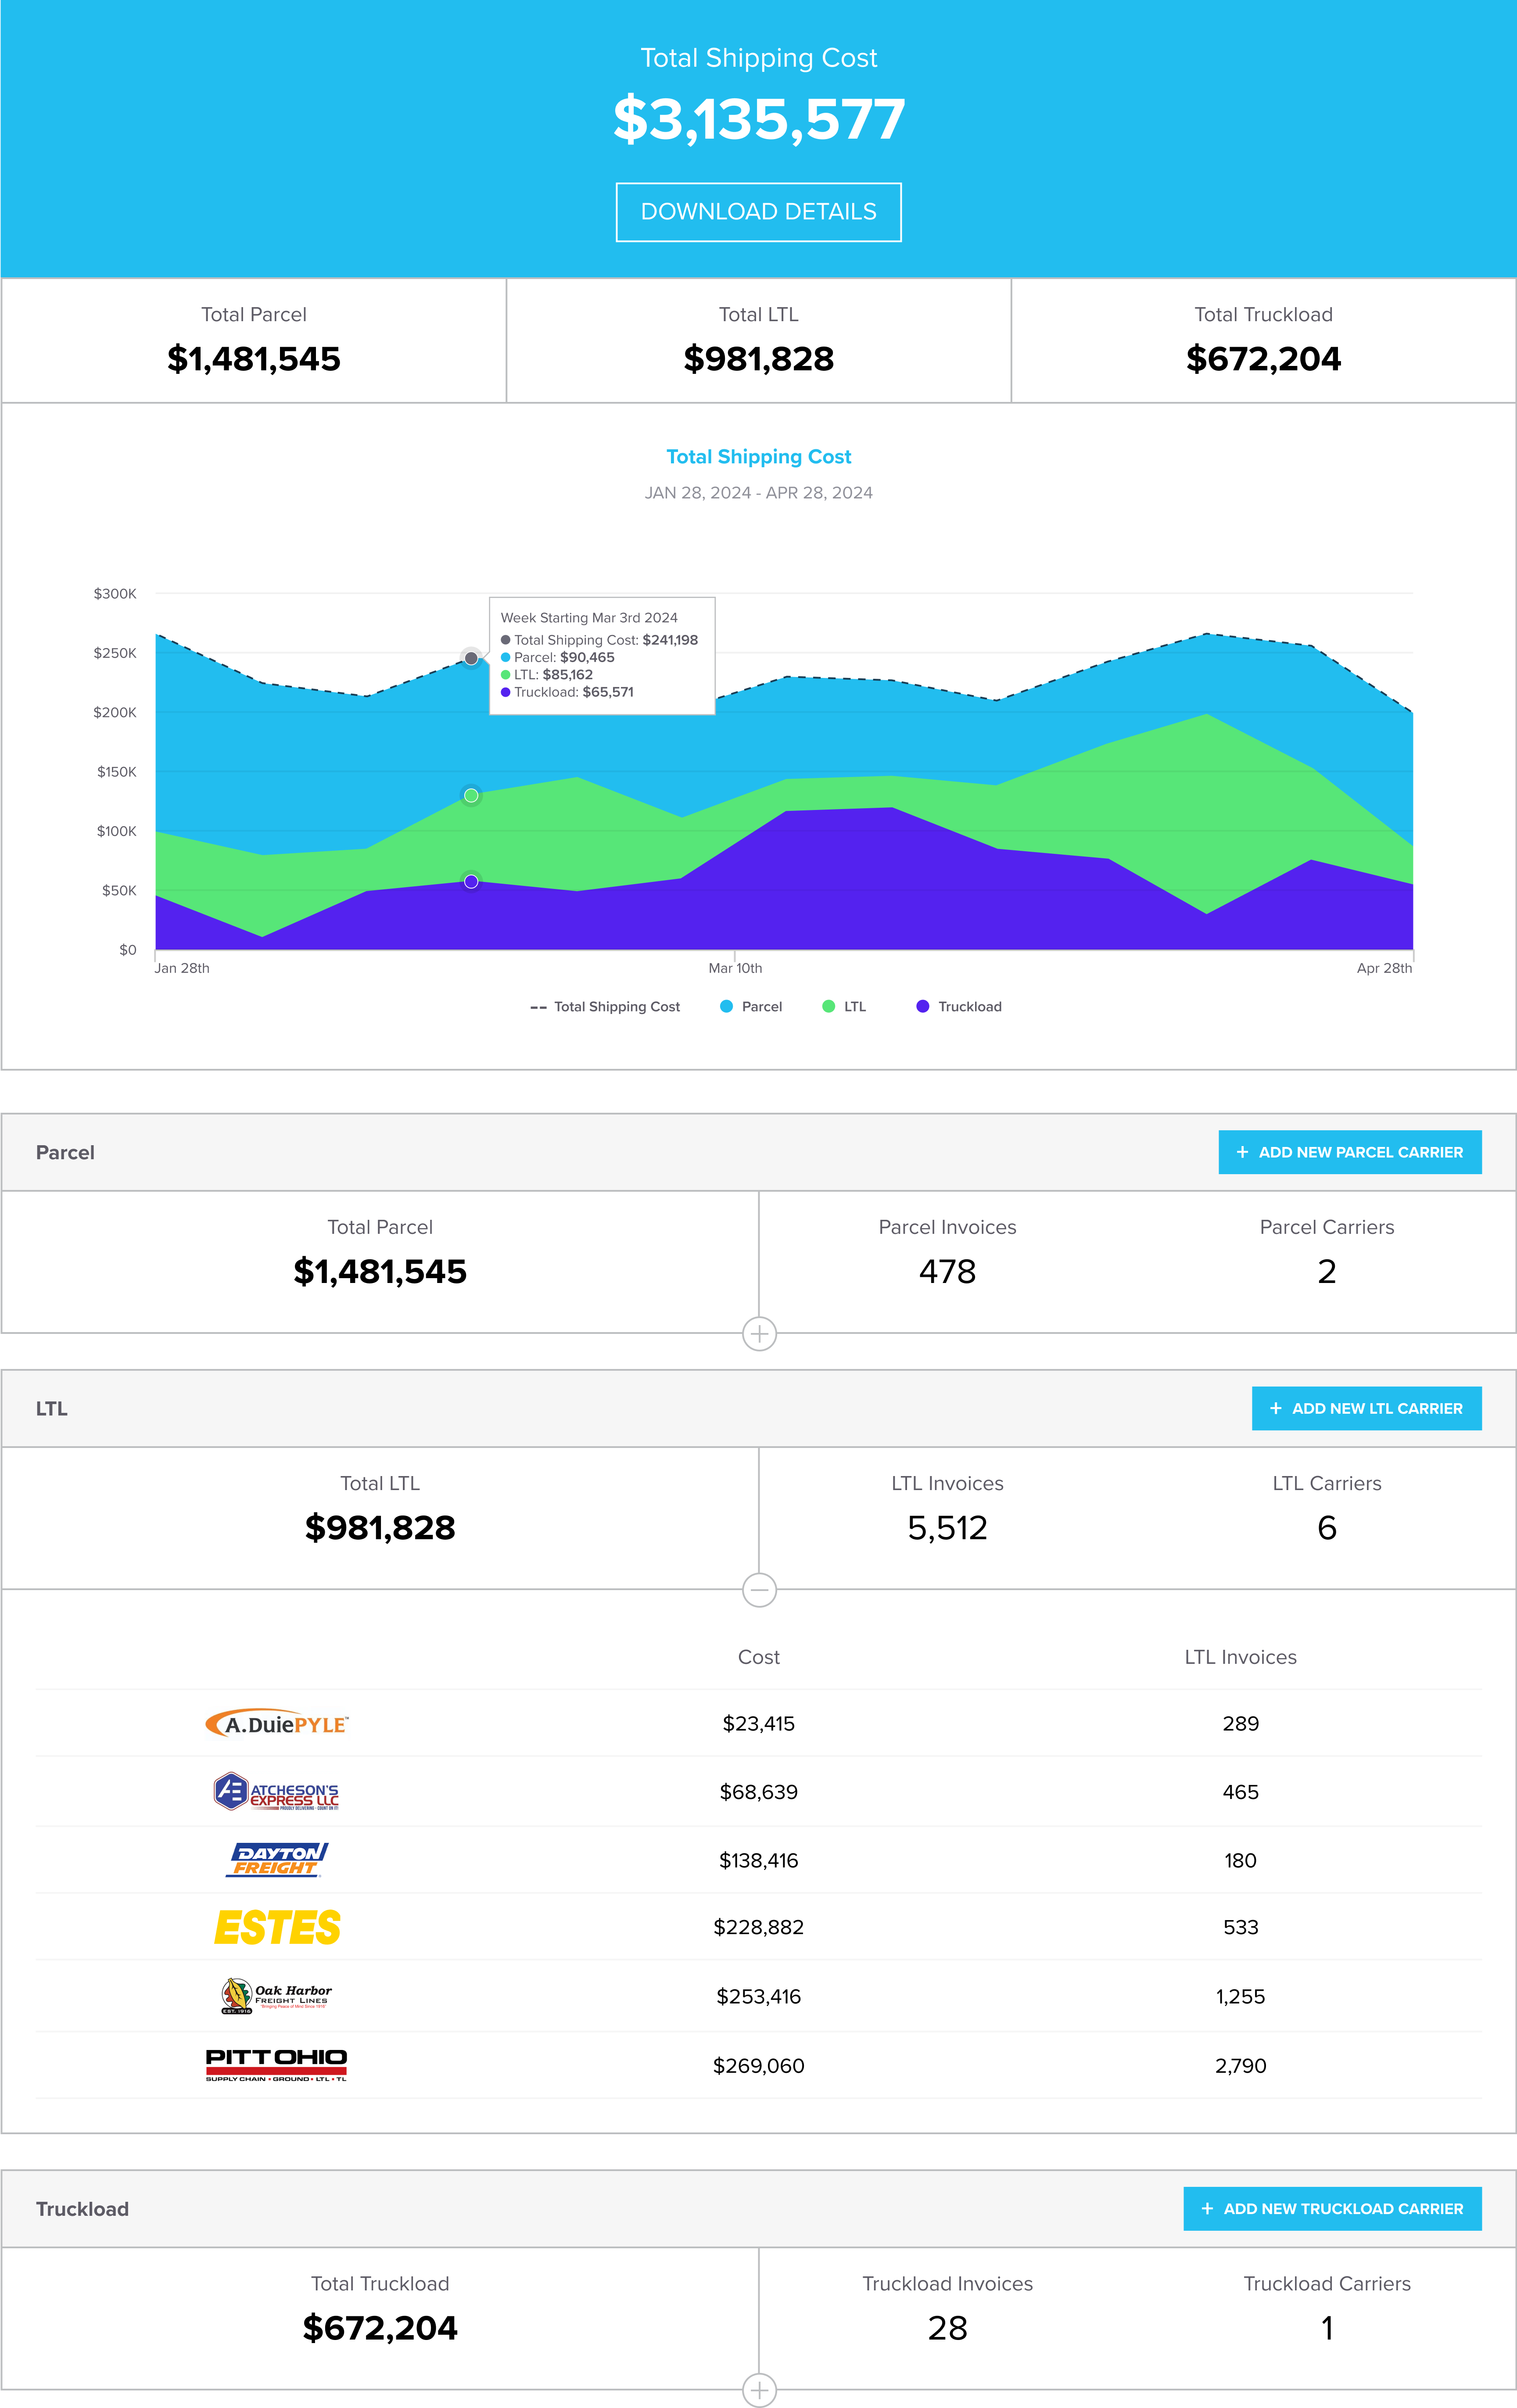
Task: Select the Total Truckload $672,204 summary card
Action: [x=1263, y=340]
